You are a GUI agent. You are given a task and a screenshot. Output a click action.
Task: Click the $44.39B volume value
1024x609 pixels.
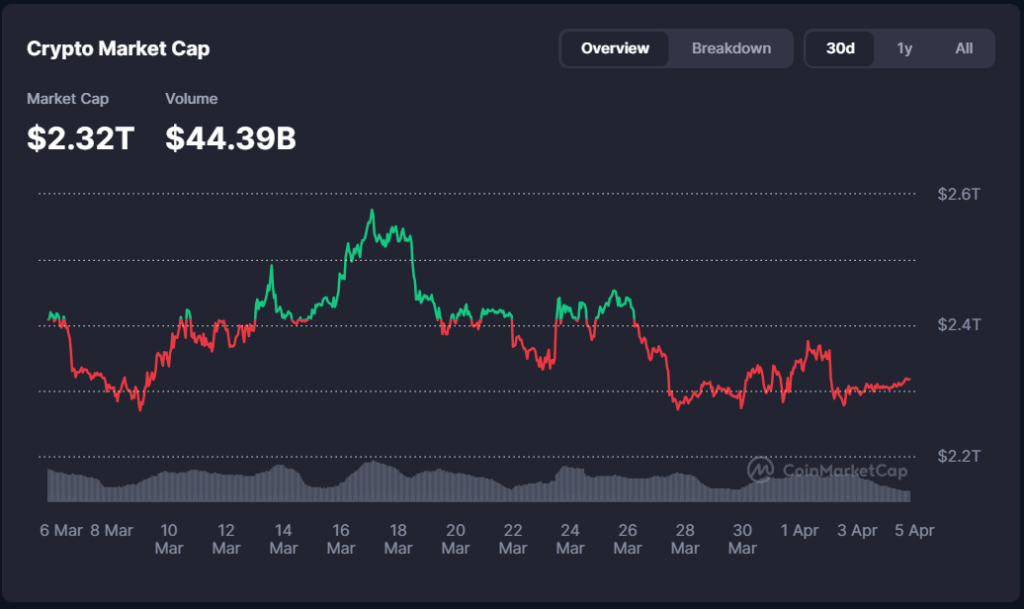click(x=230, y=138)
